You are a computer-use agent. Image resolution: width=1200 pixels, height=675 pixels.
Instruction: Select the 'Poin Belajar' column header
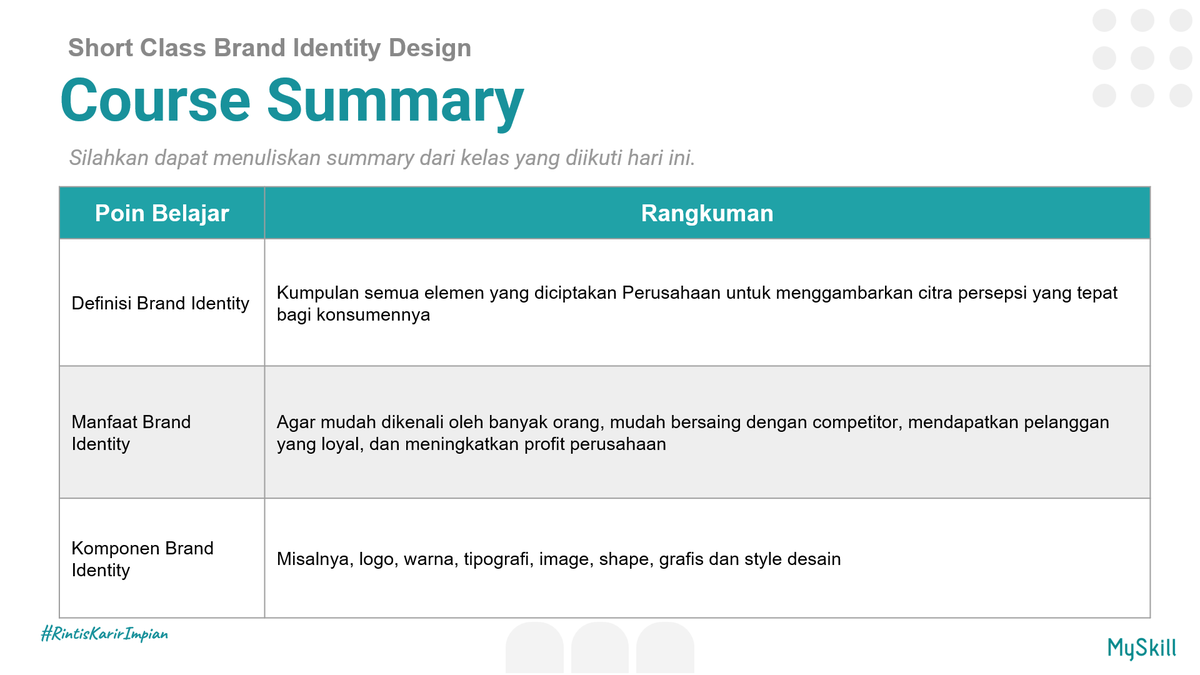pyautogui.click(x=162, y=213)
